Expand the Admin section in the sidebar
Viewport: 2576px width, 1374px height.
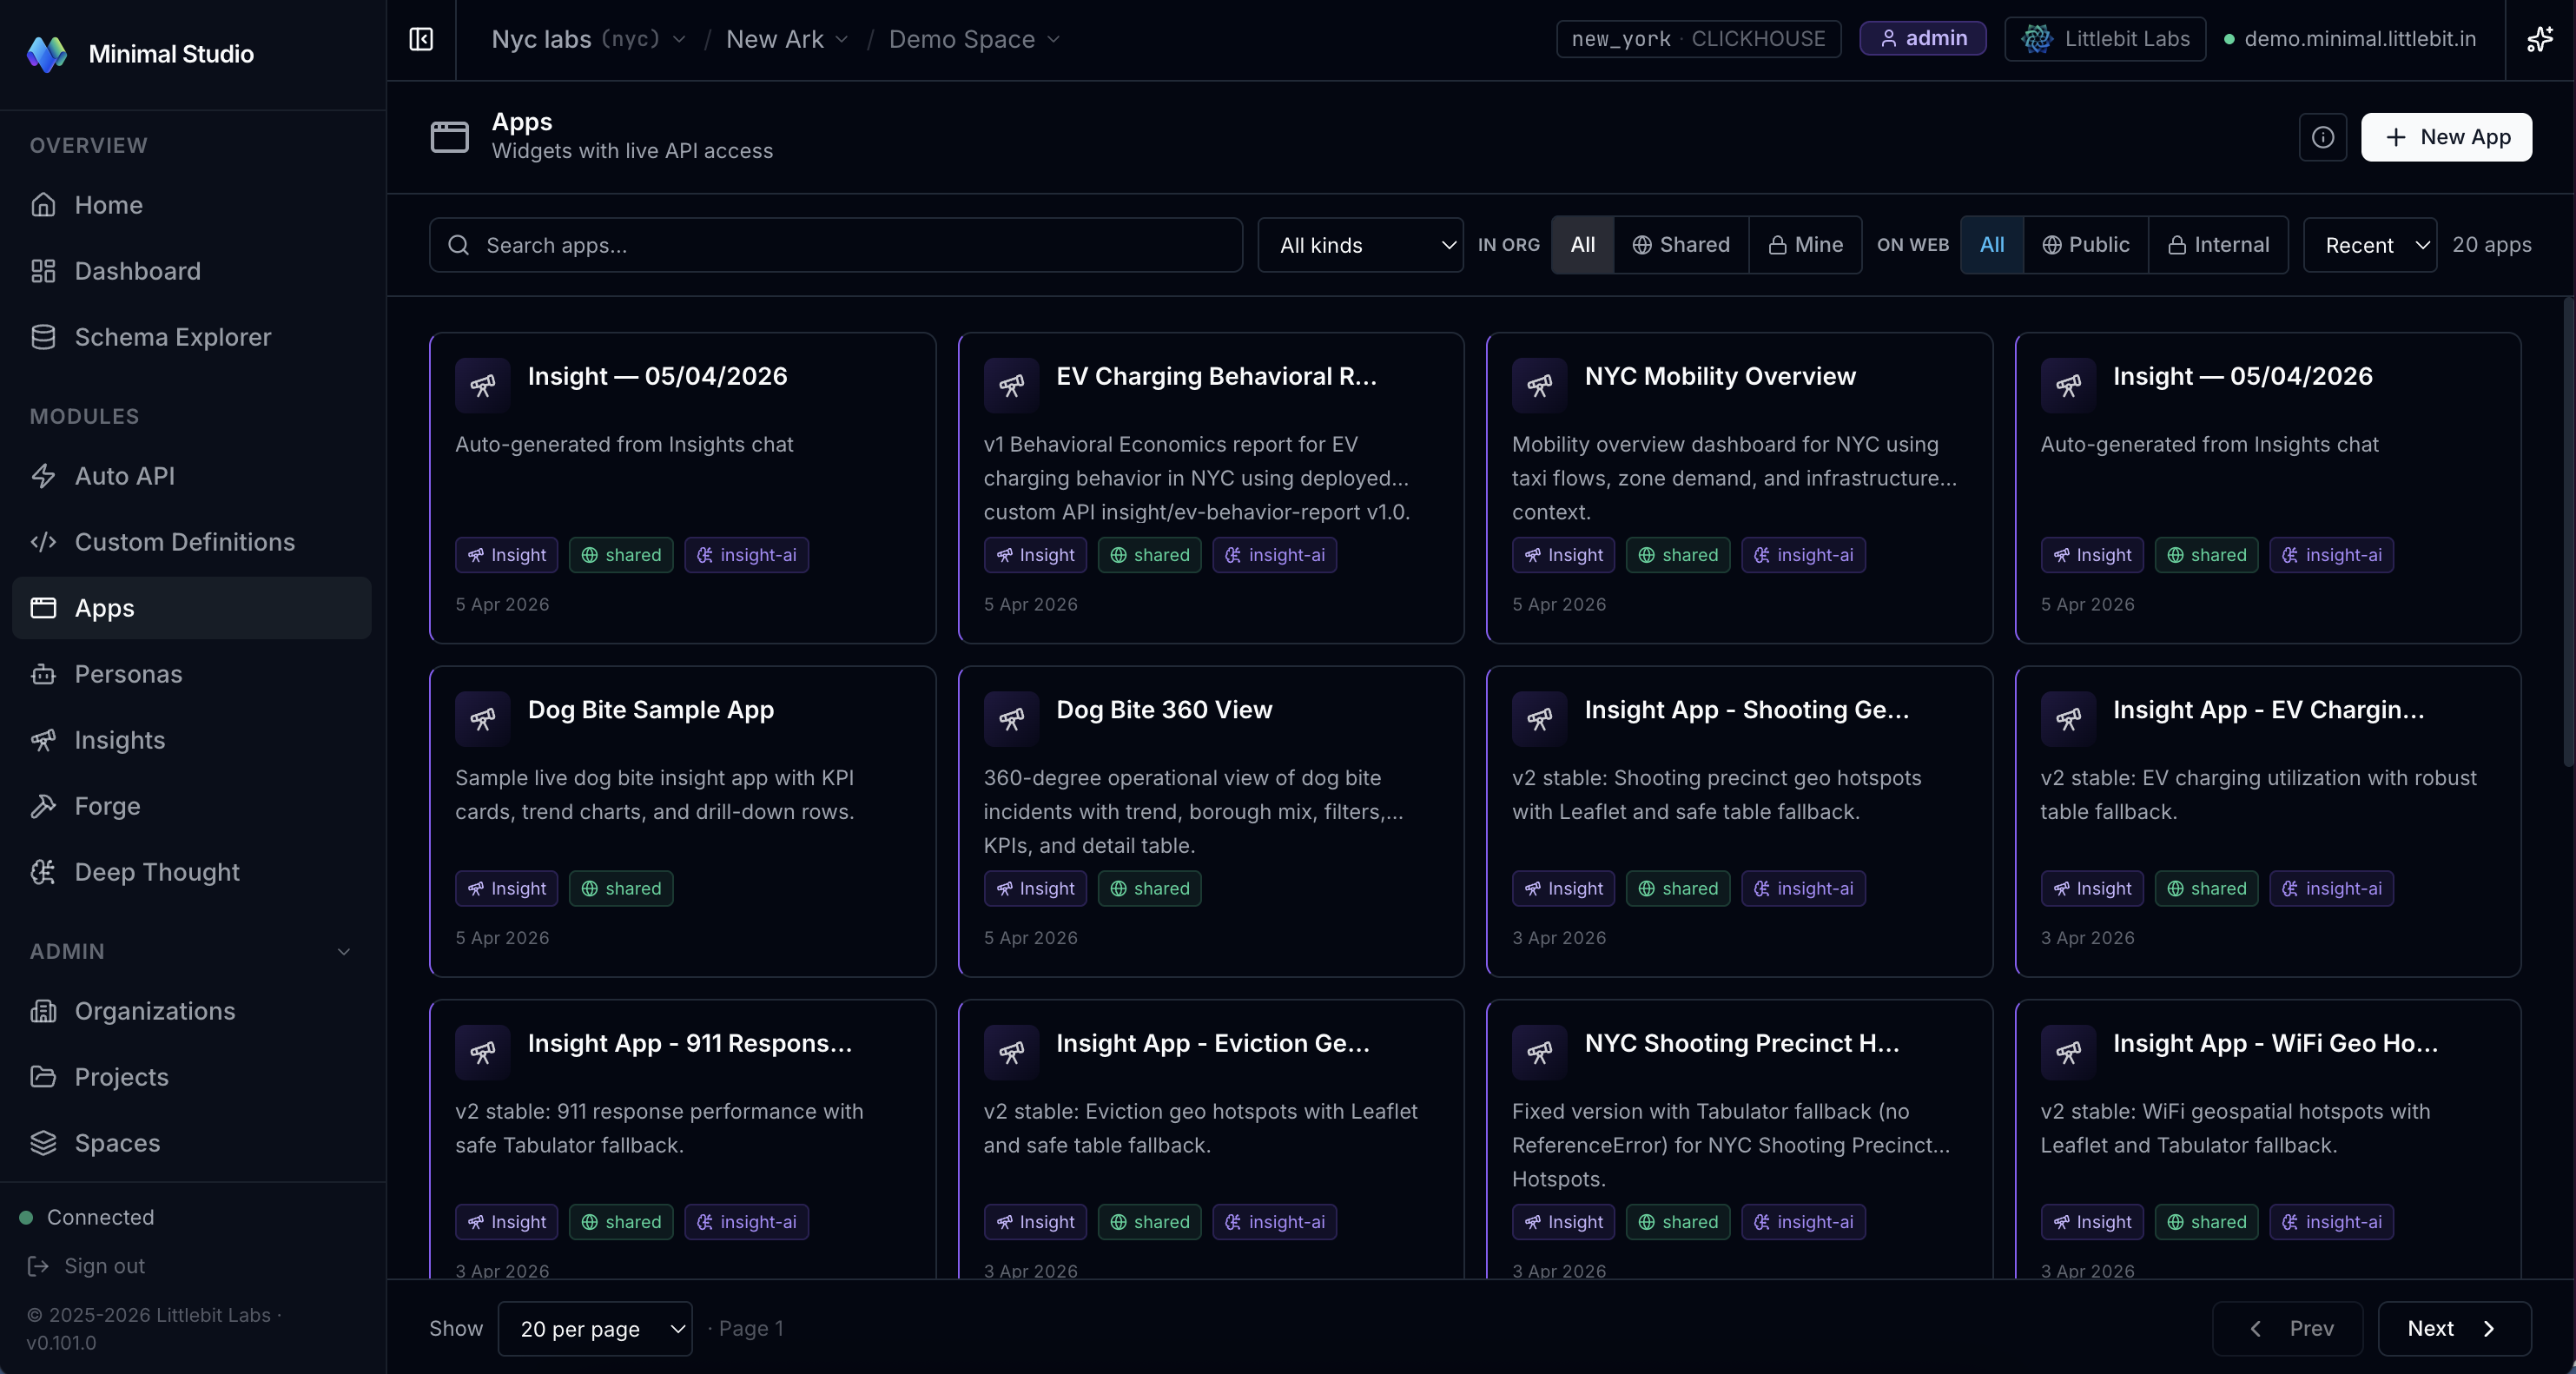click(x=342, y=951)
